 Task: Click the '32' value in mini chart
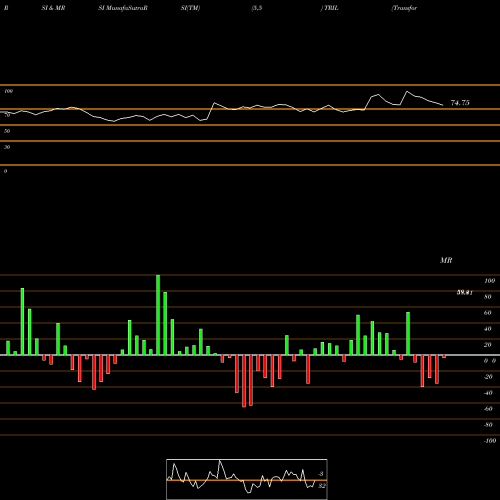point(322,486)
